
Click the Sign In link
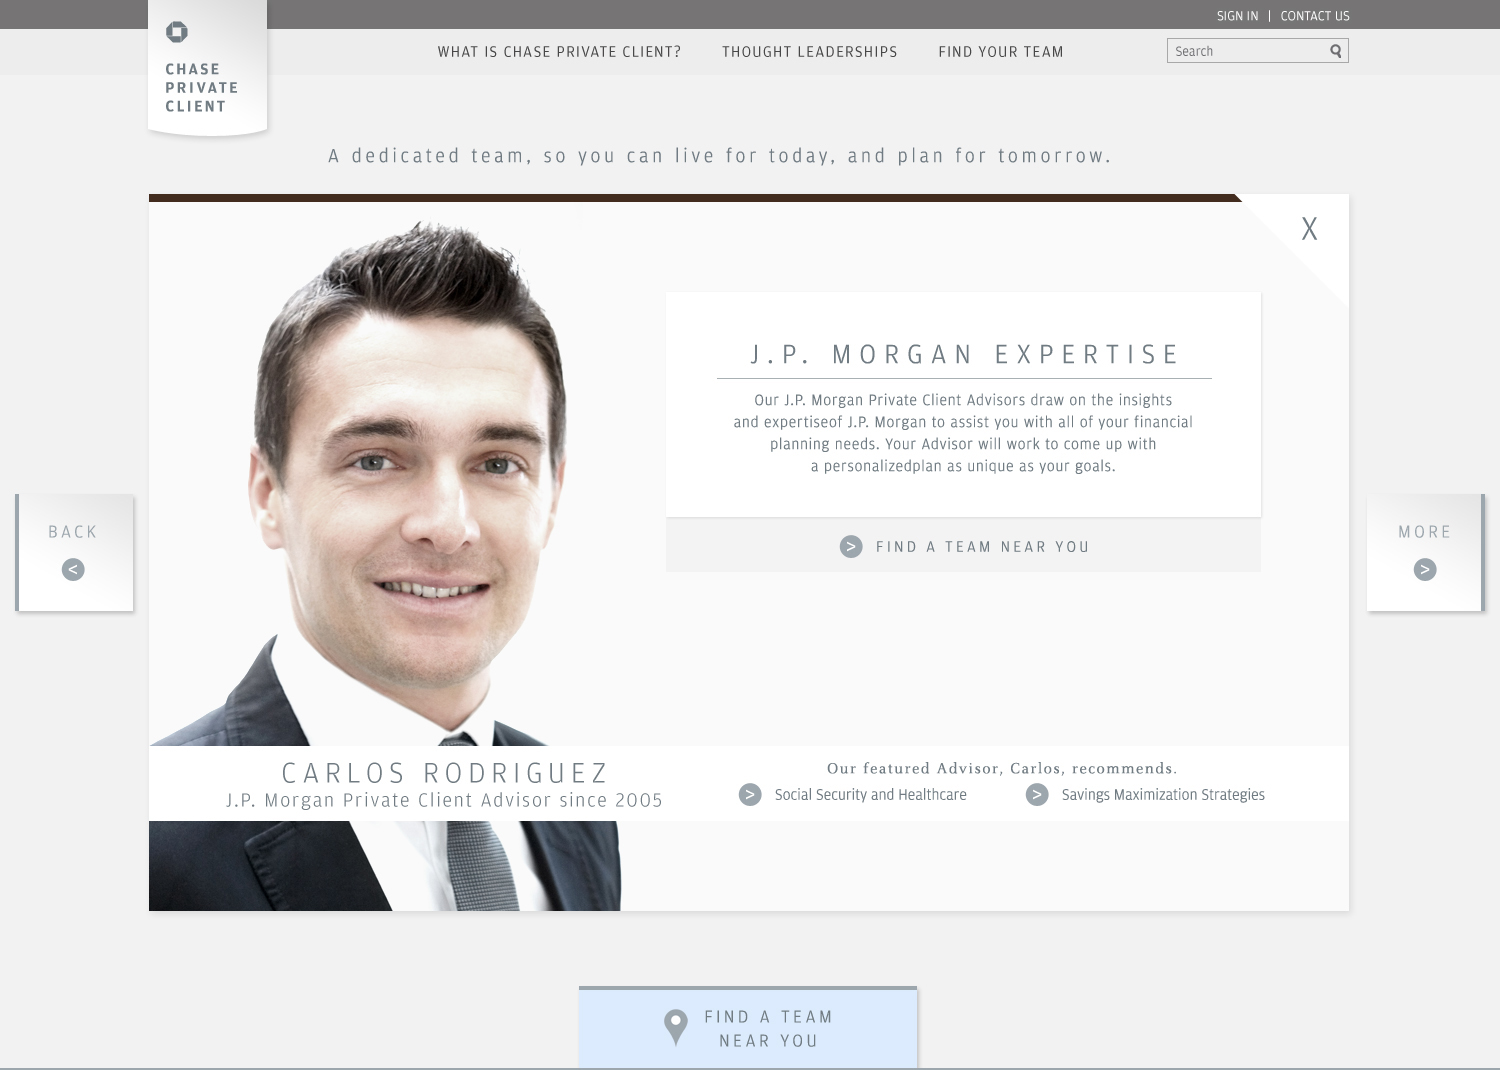tap(1237, 16)
